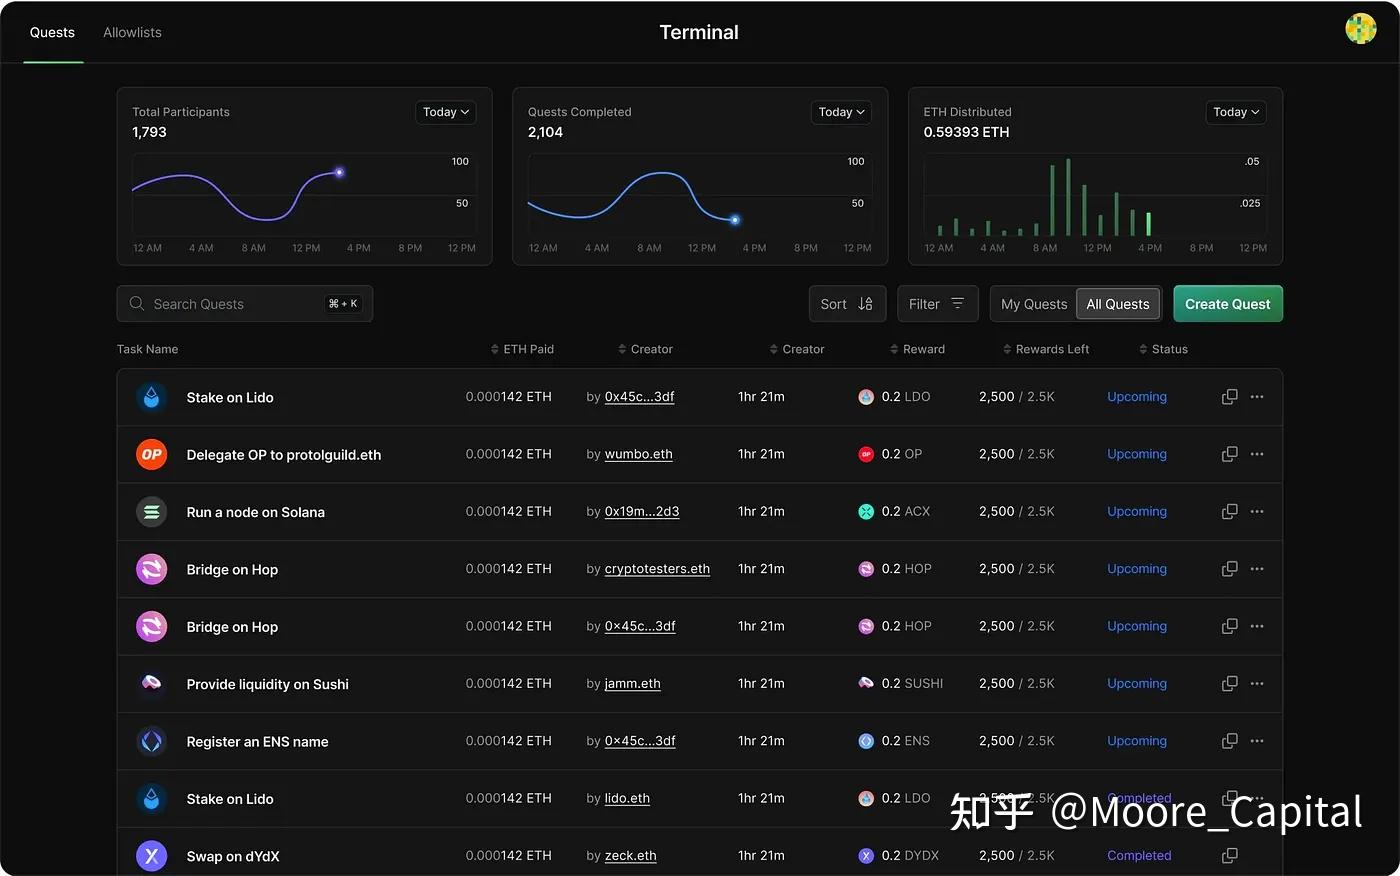The height and width of the screenshot is (876, 1400).
Task: Click the Quests Completed chart endpoint marker
Action: point(735,220)
